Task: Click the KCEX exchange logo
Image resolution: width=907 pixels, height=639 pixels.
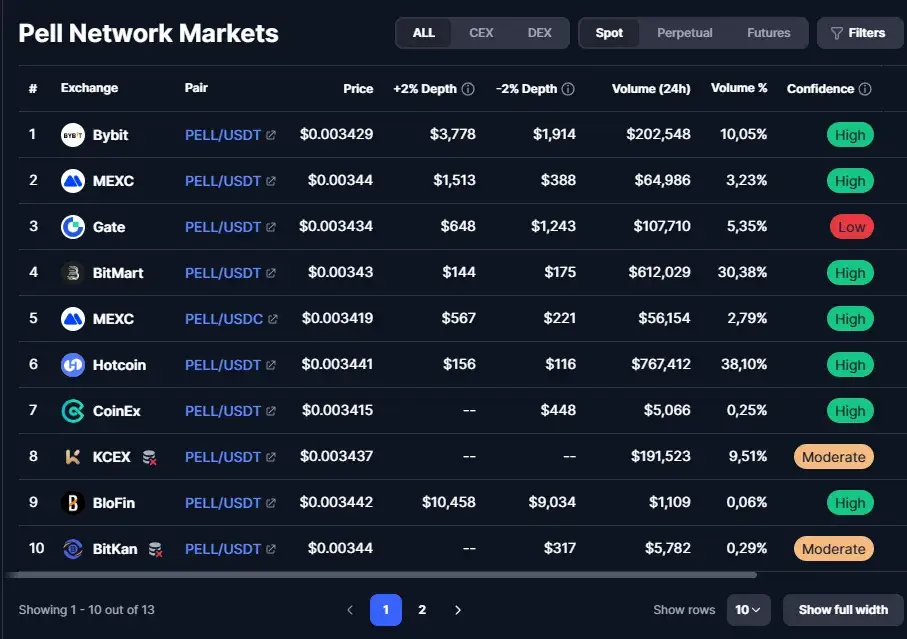Action: point(73,457)
